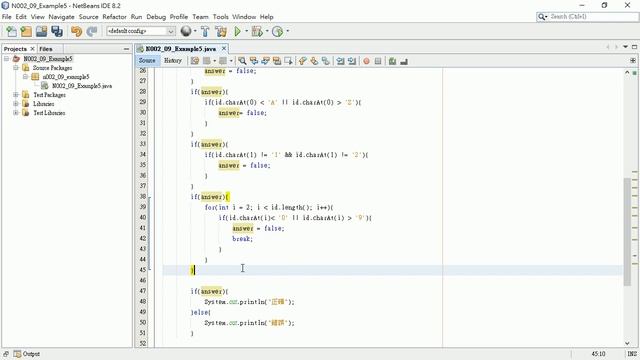Open the Tools menu
The height and width of the screenshot is (360, 640).
coord(220,17)
